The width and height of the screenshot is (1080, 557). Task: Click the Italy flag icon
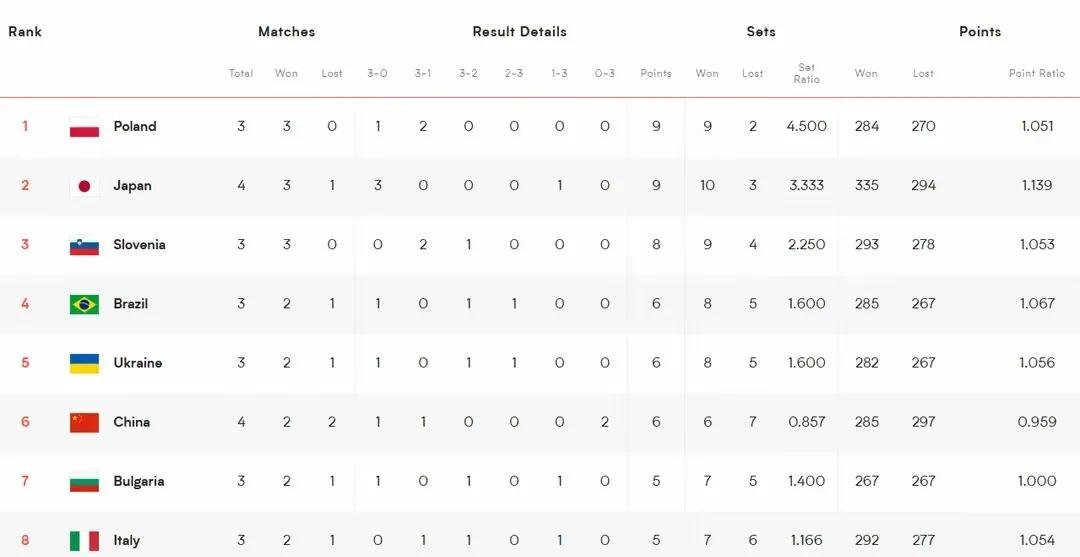(x=84, y=540)
